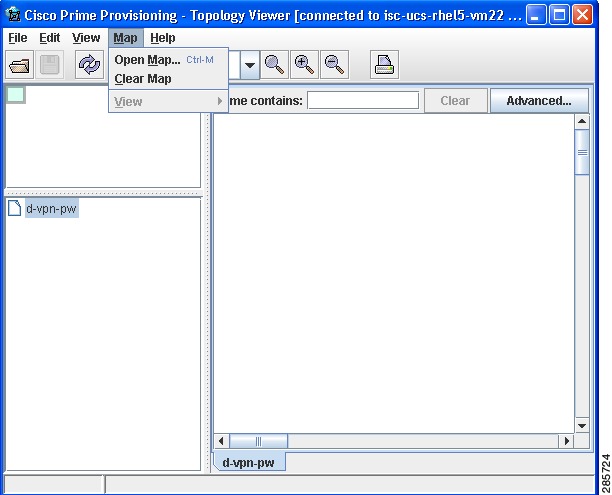Select the magnifier zoom tool icon
The image size is (612, 495).
tap(274, 64)
